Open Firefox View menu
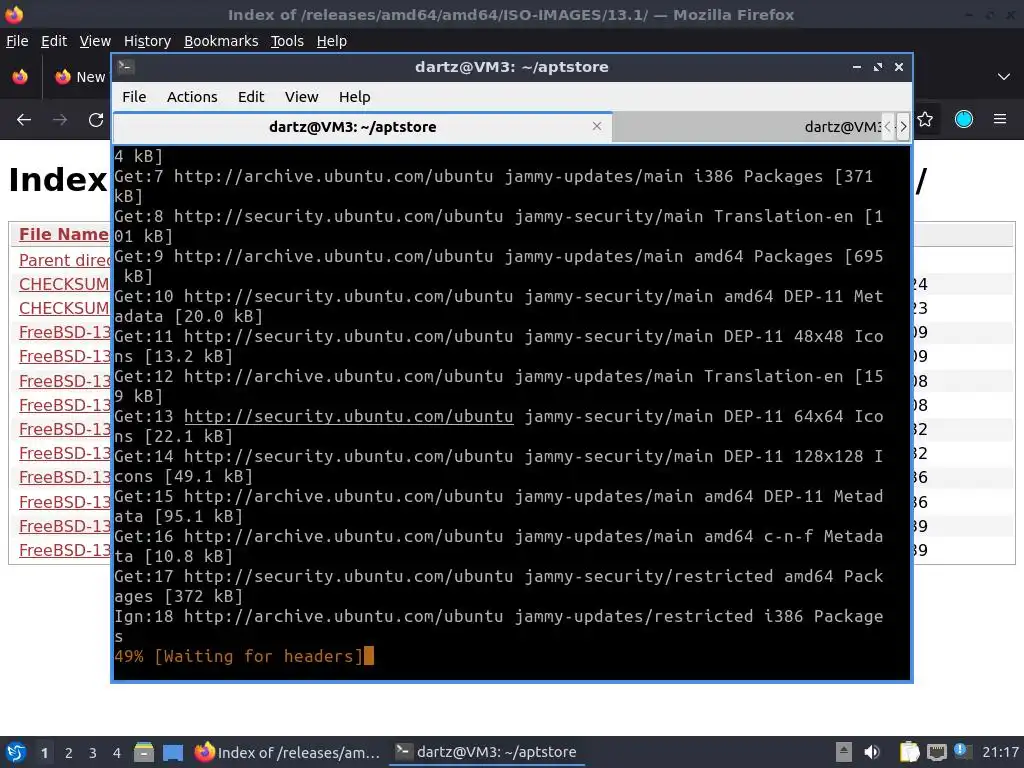Image resolution: width=1024 pixels, height=768 pixels. tap(95, 41)
